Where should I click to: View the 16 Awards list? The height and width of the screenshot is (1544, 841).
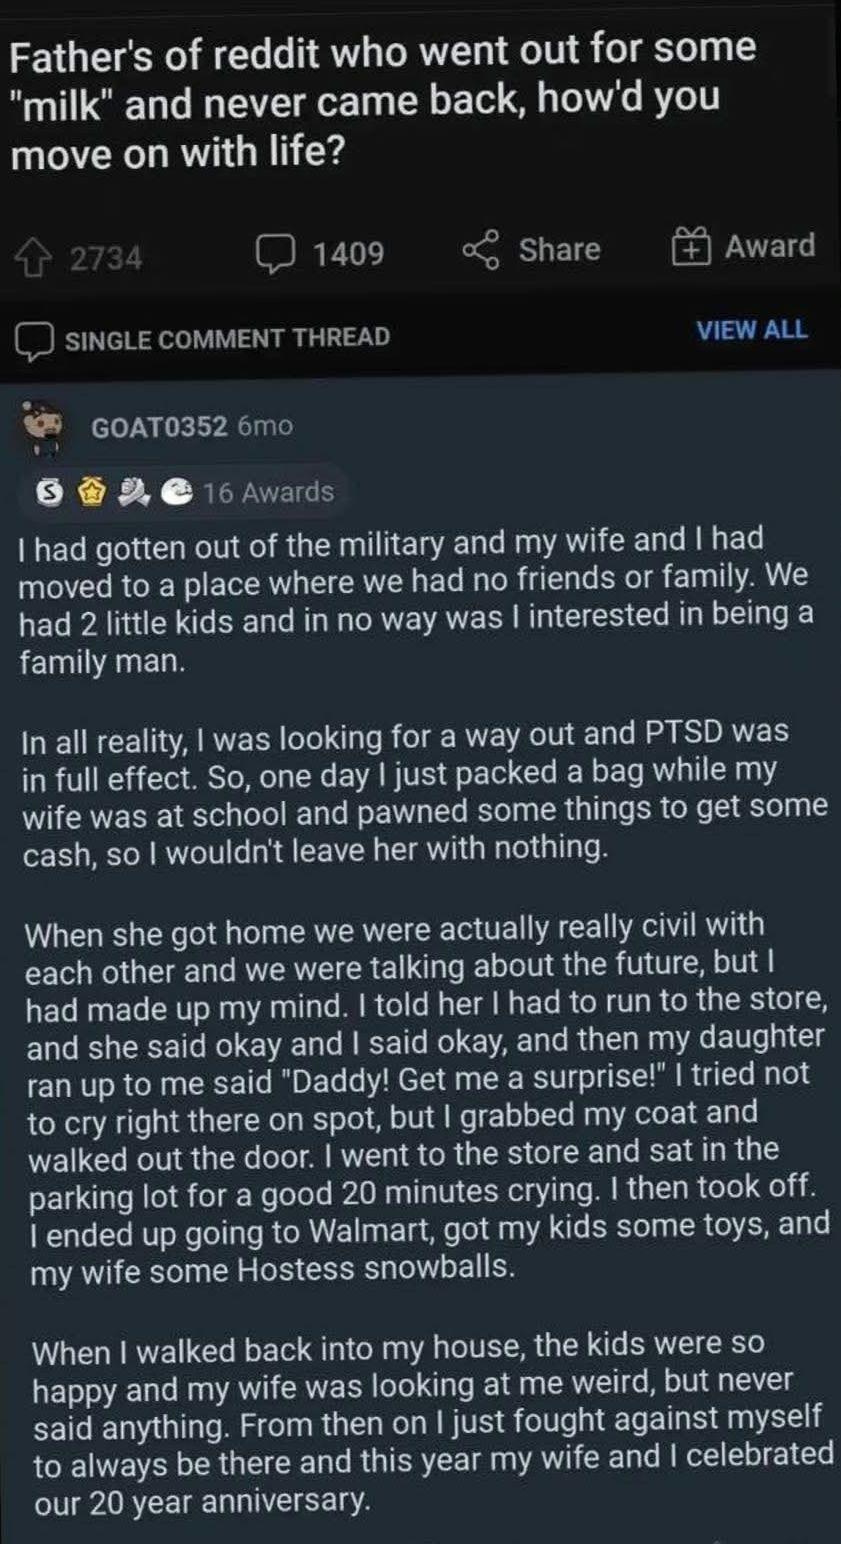pyautogui.click(x=268, y=492)
